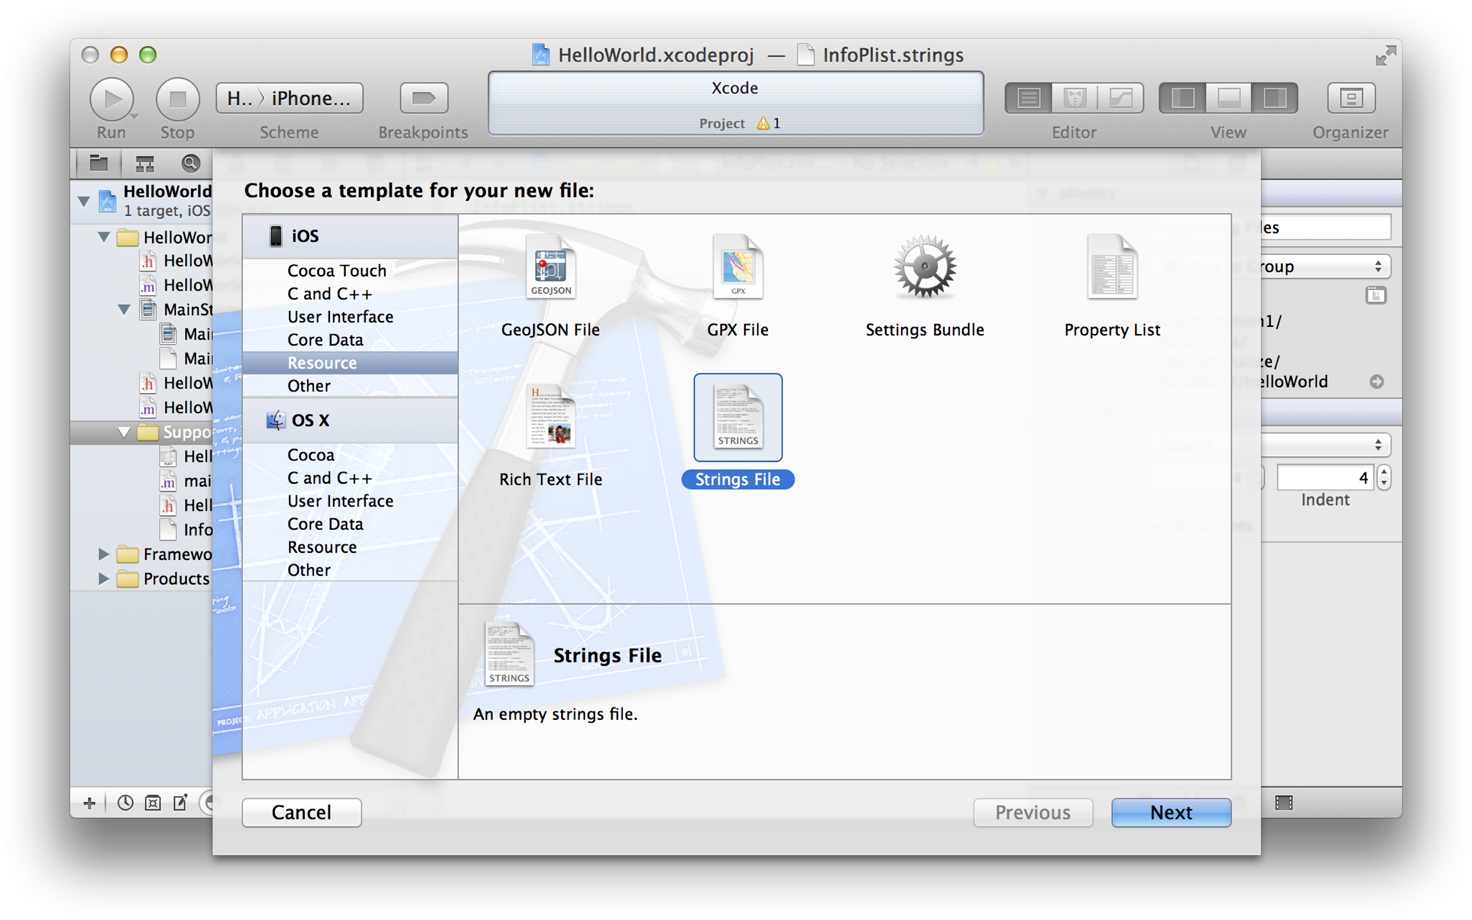Select Resource under the OS X section
The image size is (1472, 920).
321,547
